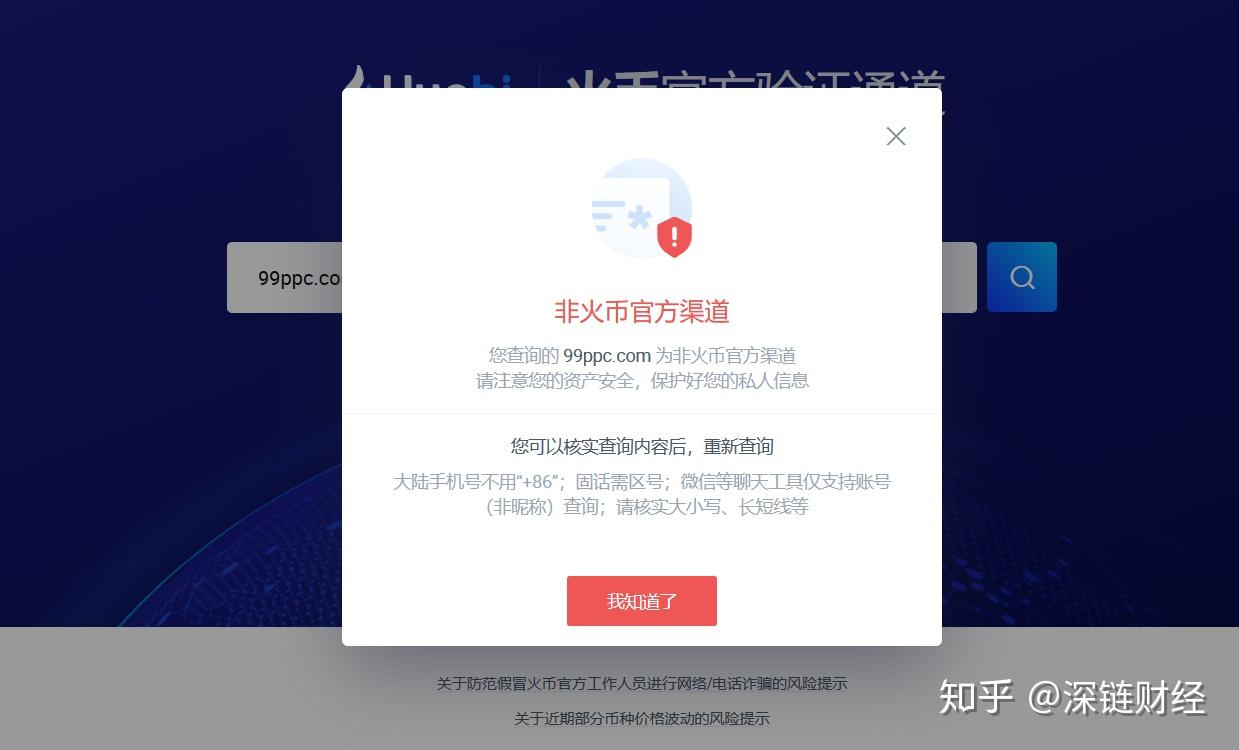Click the @深链财经 watermark text
This screenshot has width=1239, height=750.
[x=1117, y=697]
